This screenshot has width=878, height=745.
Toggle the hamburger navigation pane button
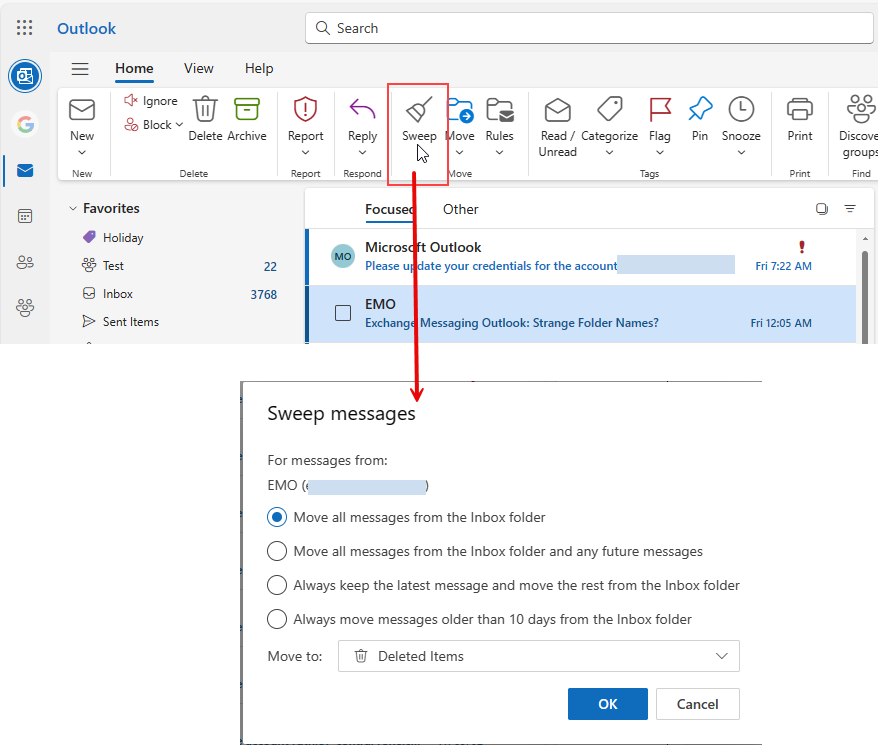click(80, 68)
